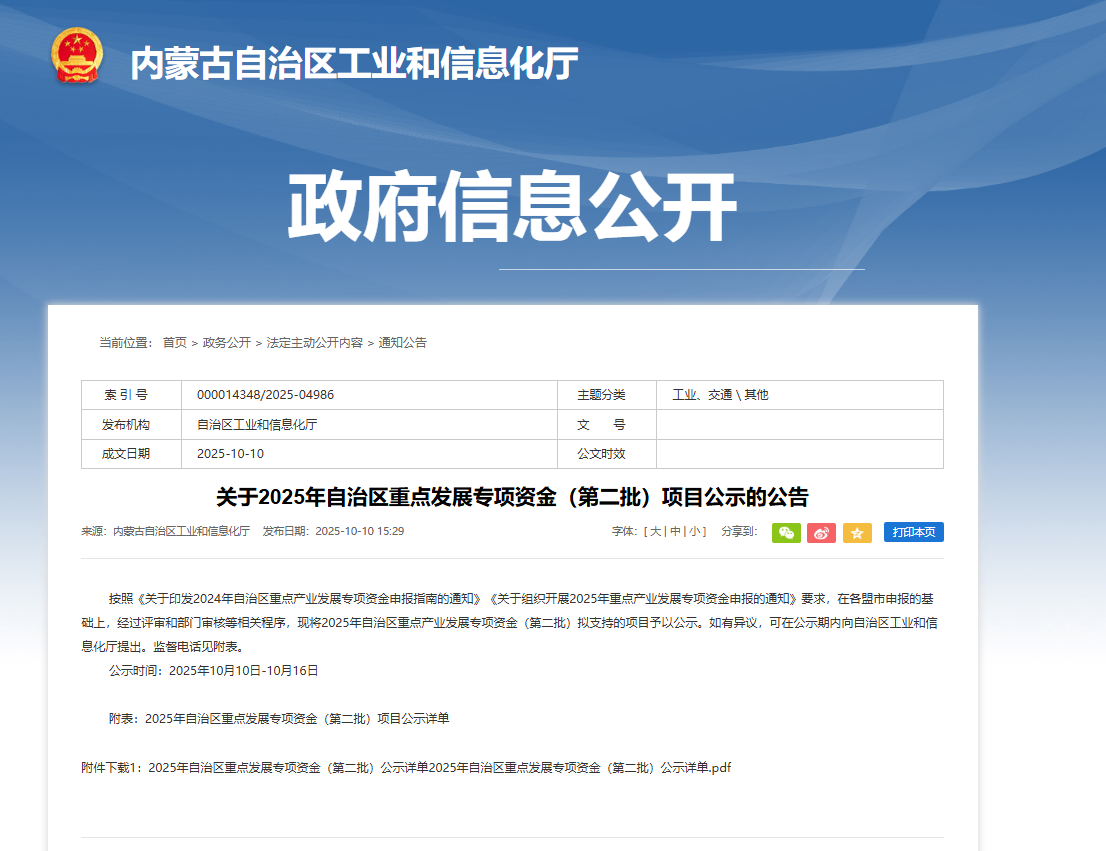This screenshot has width=1106, height=851.
Task: Click the national emblem logo
Action: (77, 56)
